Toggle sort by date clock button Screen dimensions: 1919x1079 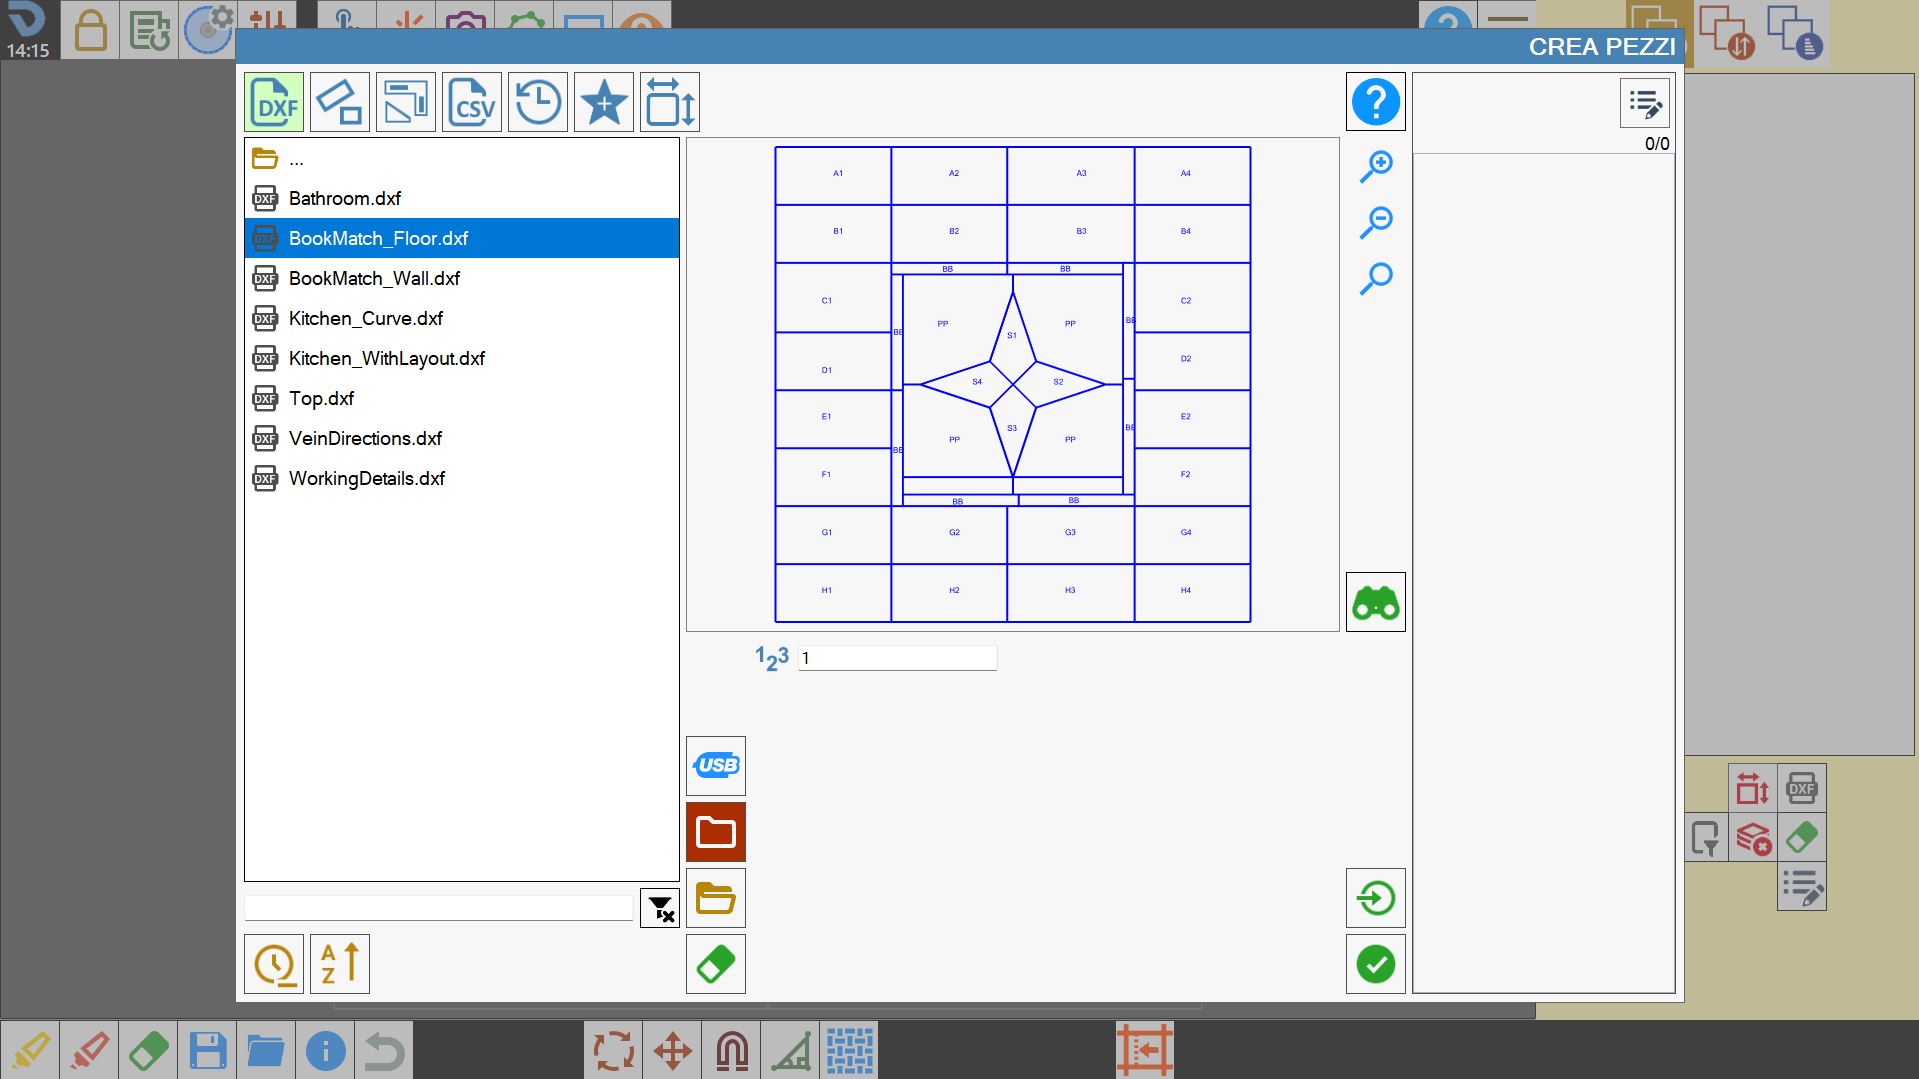click(x=274, y=964)
